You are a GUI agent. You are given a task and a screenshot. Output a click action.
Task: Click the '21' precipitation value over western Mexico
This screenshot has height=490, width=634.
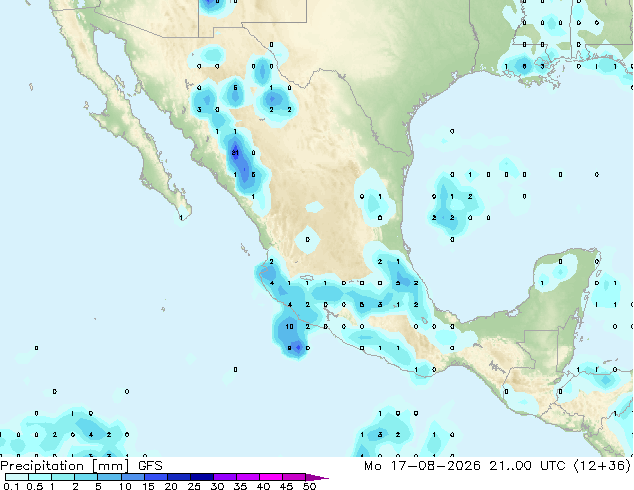[x=235, y=153]
